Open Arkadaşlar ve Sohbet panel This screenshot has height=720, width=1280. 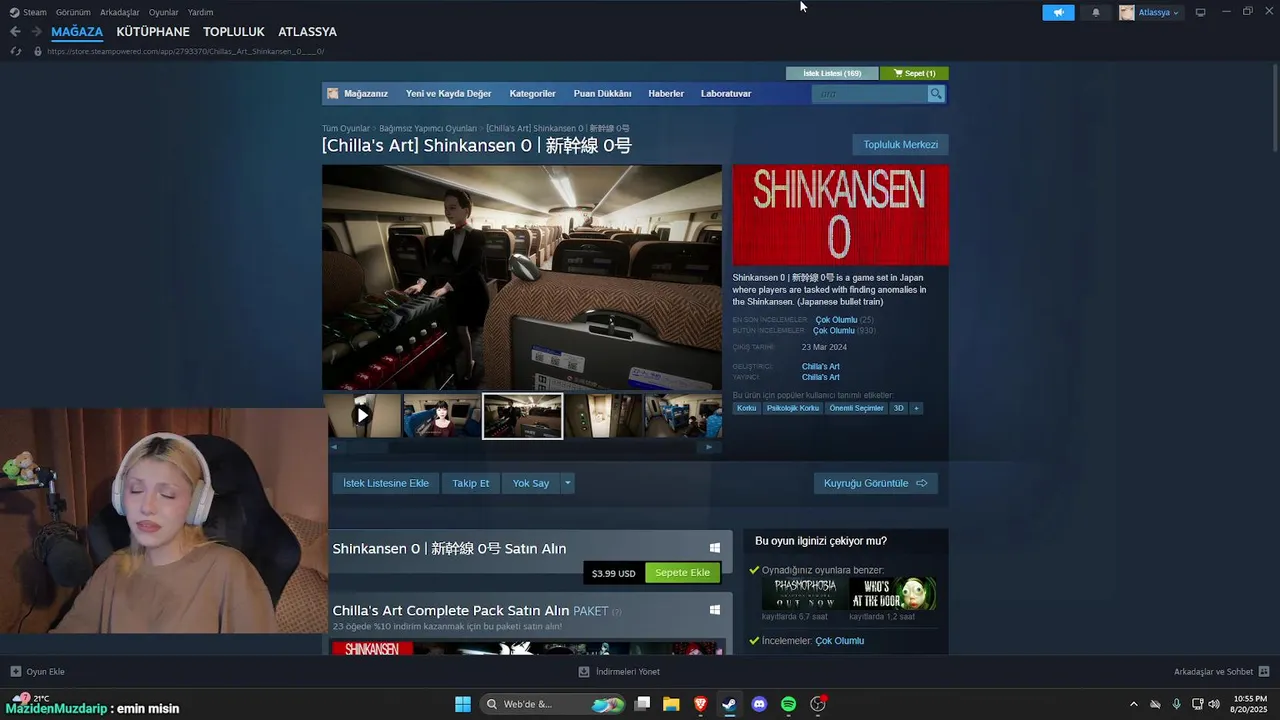(1221, 672)
